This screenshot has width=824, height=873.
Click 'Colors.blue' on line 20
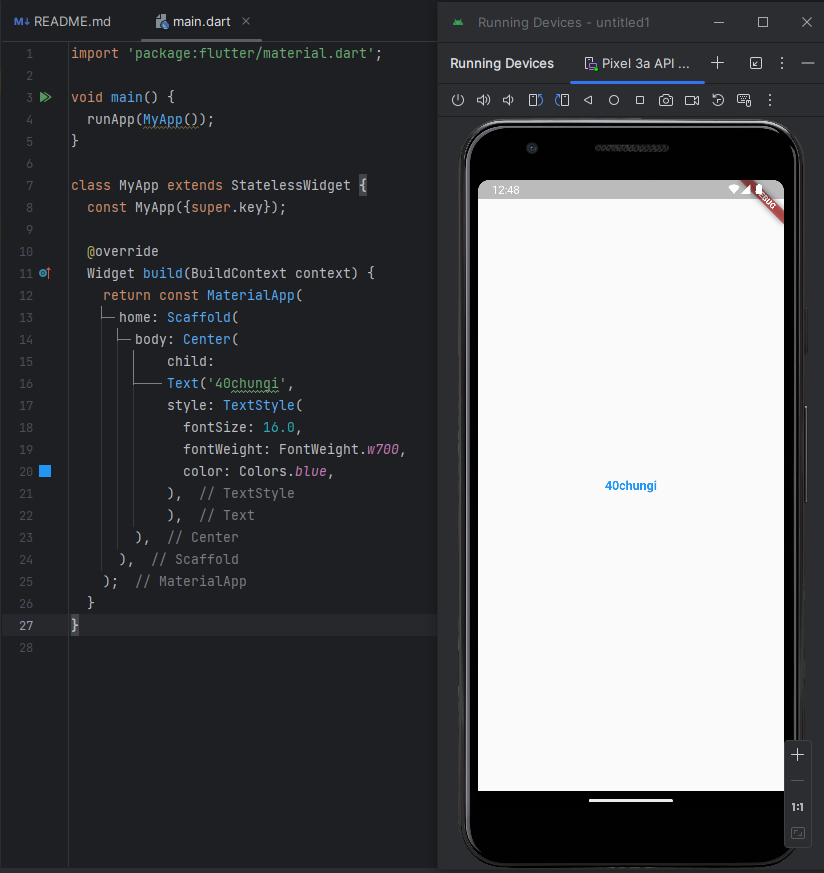point(283,472)
